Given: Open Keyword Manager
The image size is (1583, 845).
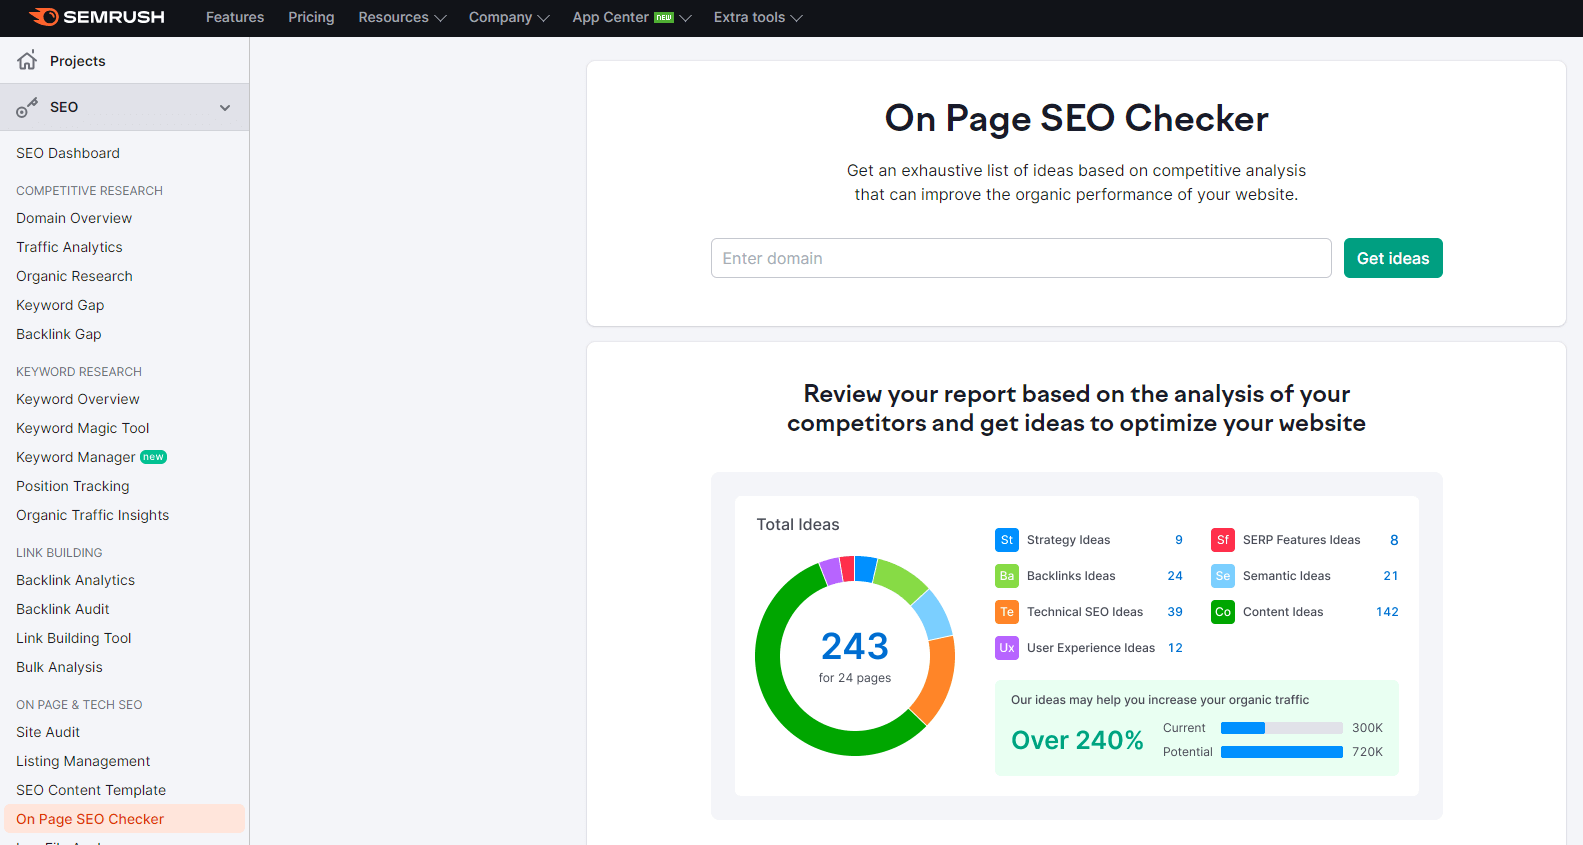Looking at the screenshot, I should tap(76, 457).
